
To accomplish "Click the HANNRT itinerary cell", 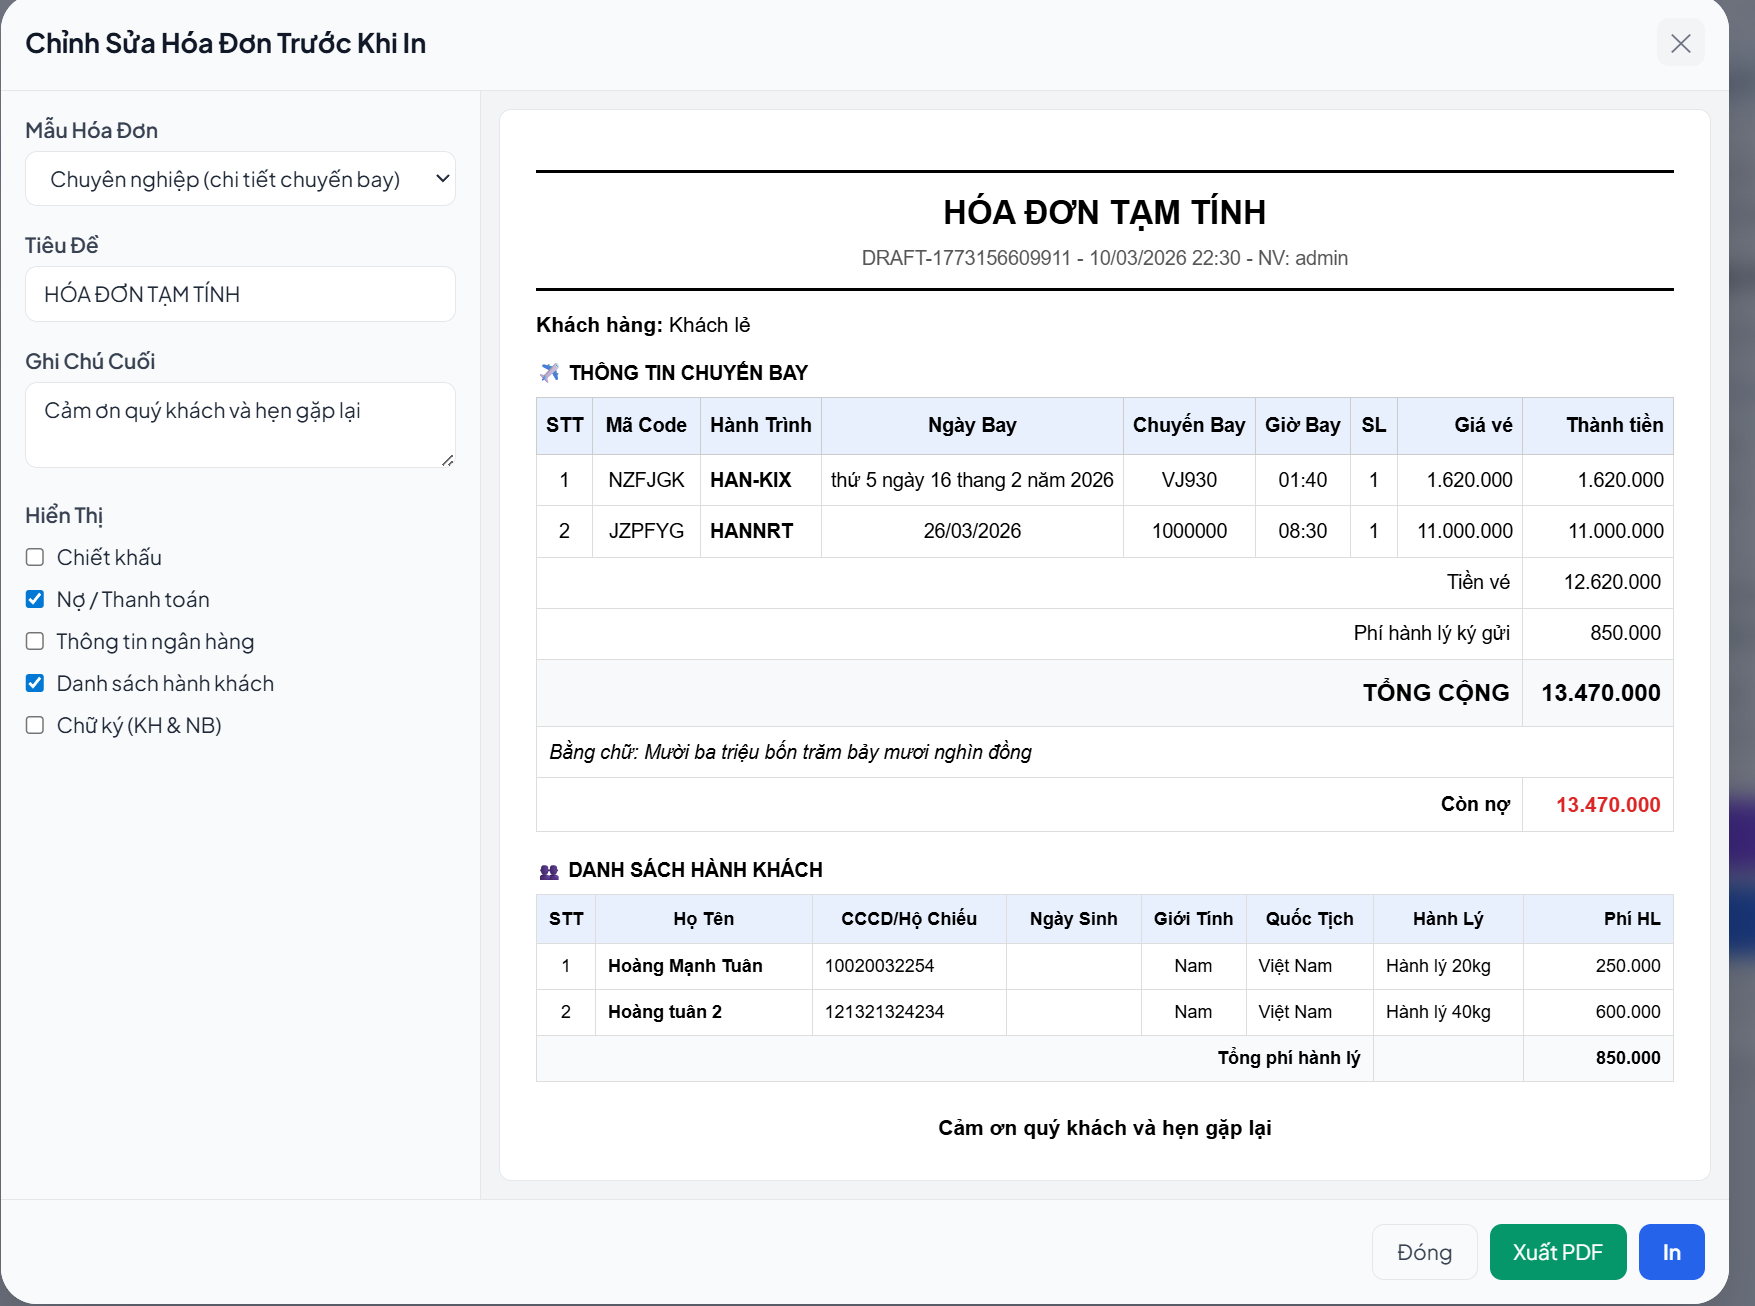I will click(751, 531).
